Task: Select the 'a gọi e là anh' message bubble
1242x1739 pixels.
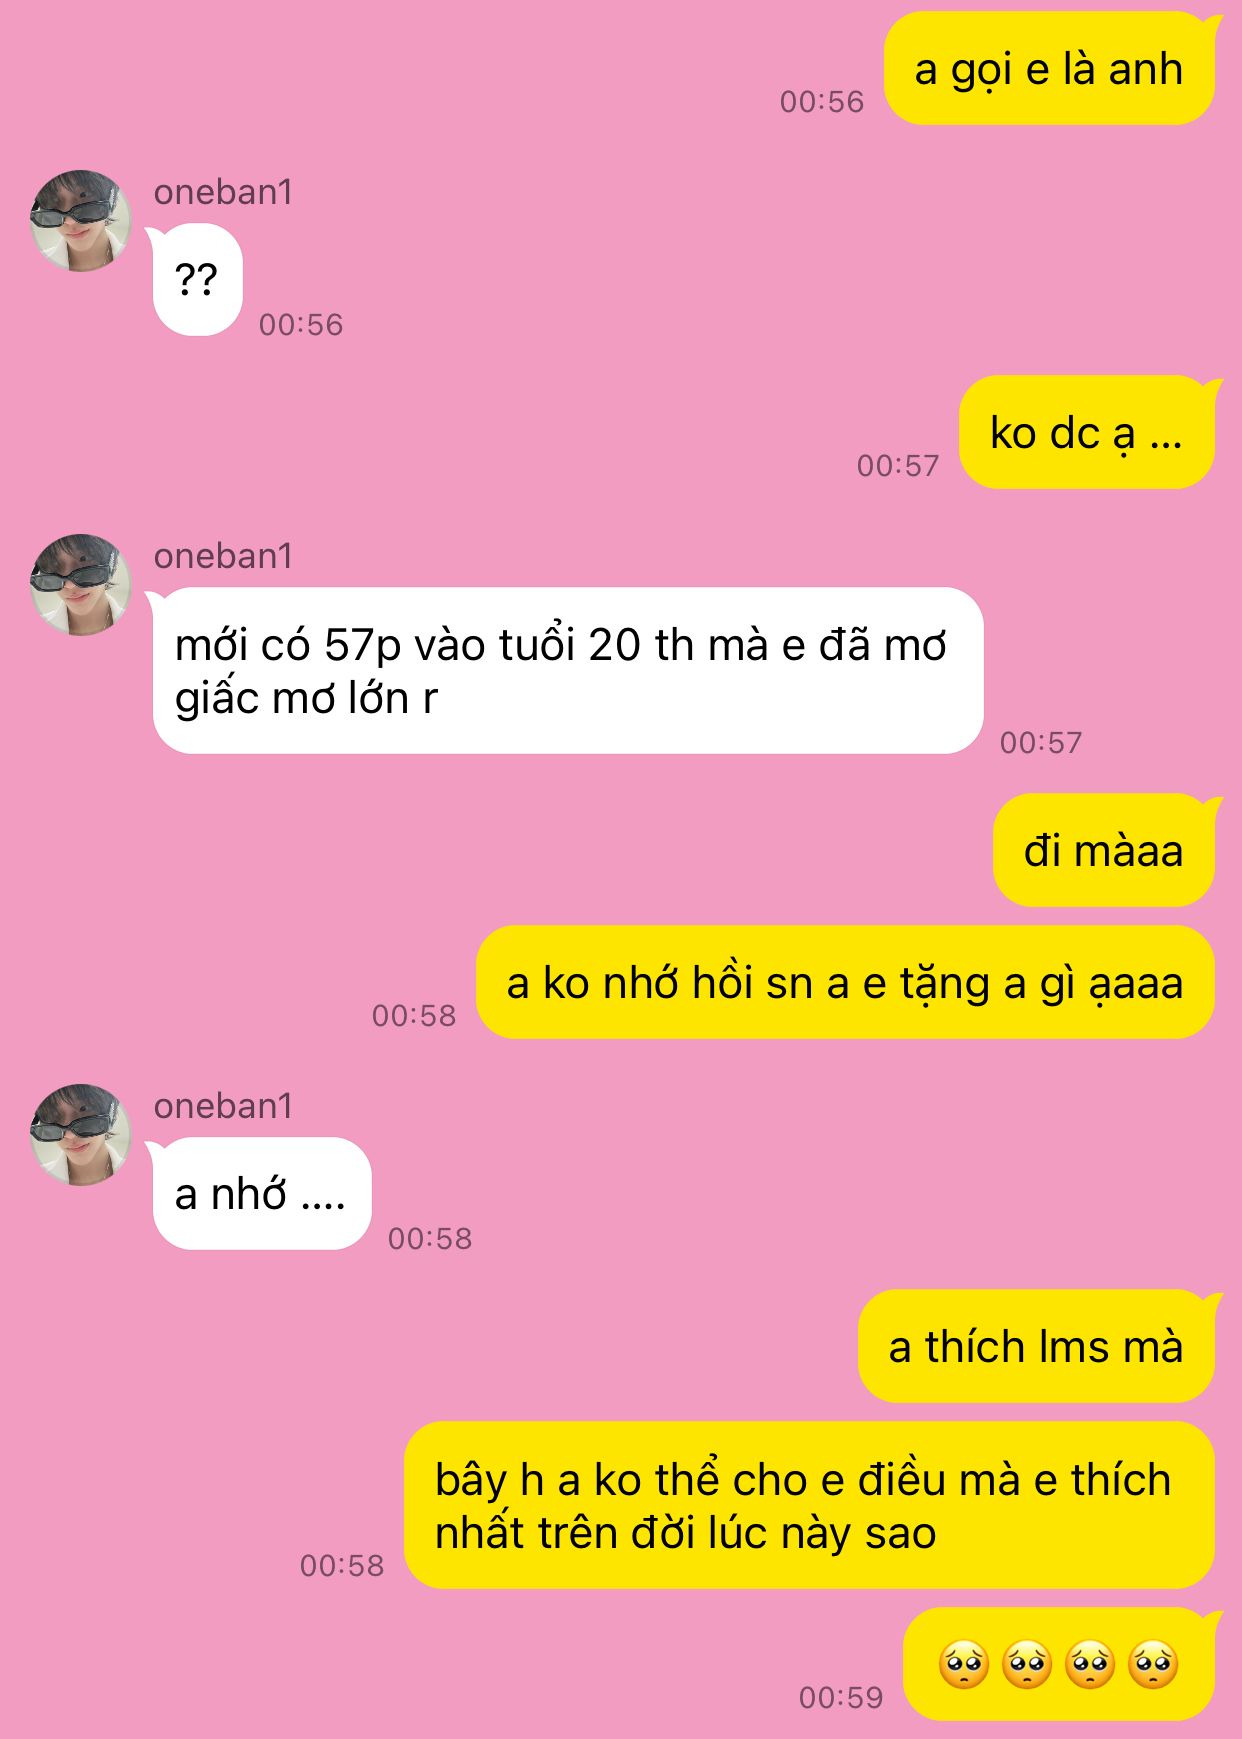Action: pyautogui.click(x=1050, y=69)
